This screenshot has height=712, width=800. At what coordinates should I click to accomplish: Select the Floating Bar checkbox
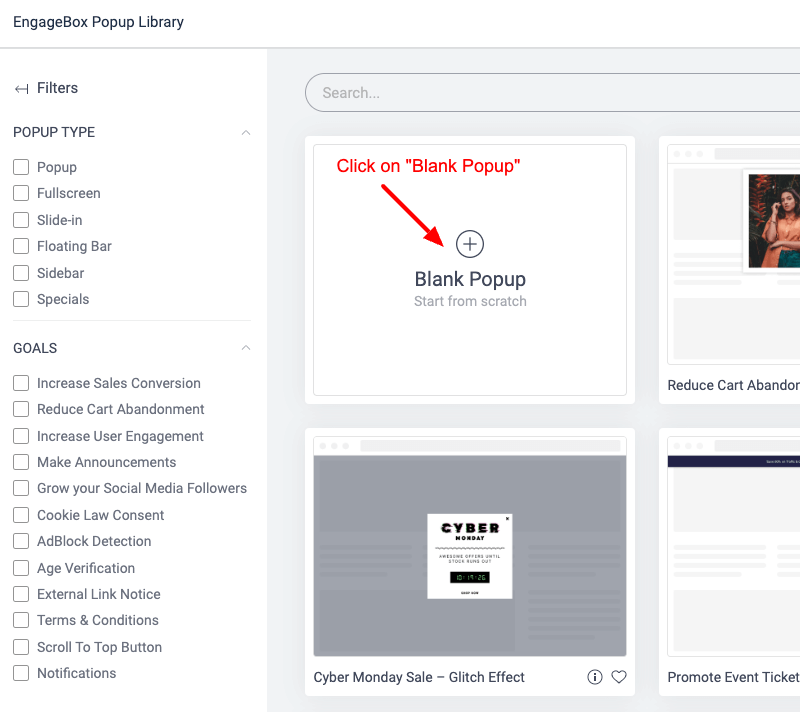21,246
